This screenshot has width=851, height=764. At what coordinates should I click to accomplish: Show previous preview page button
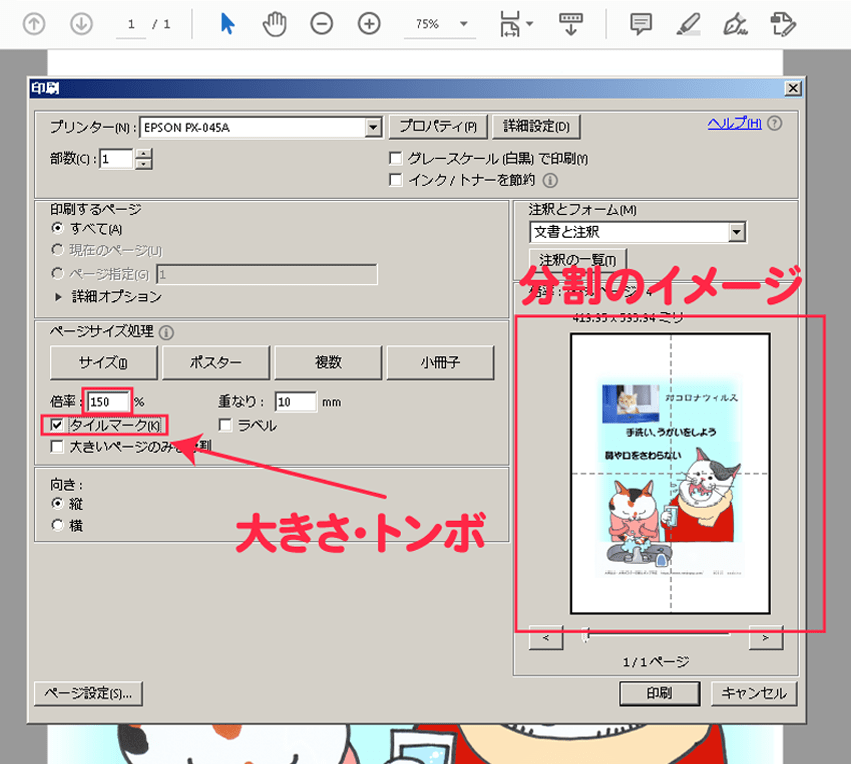(x=546, y=638)
